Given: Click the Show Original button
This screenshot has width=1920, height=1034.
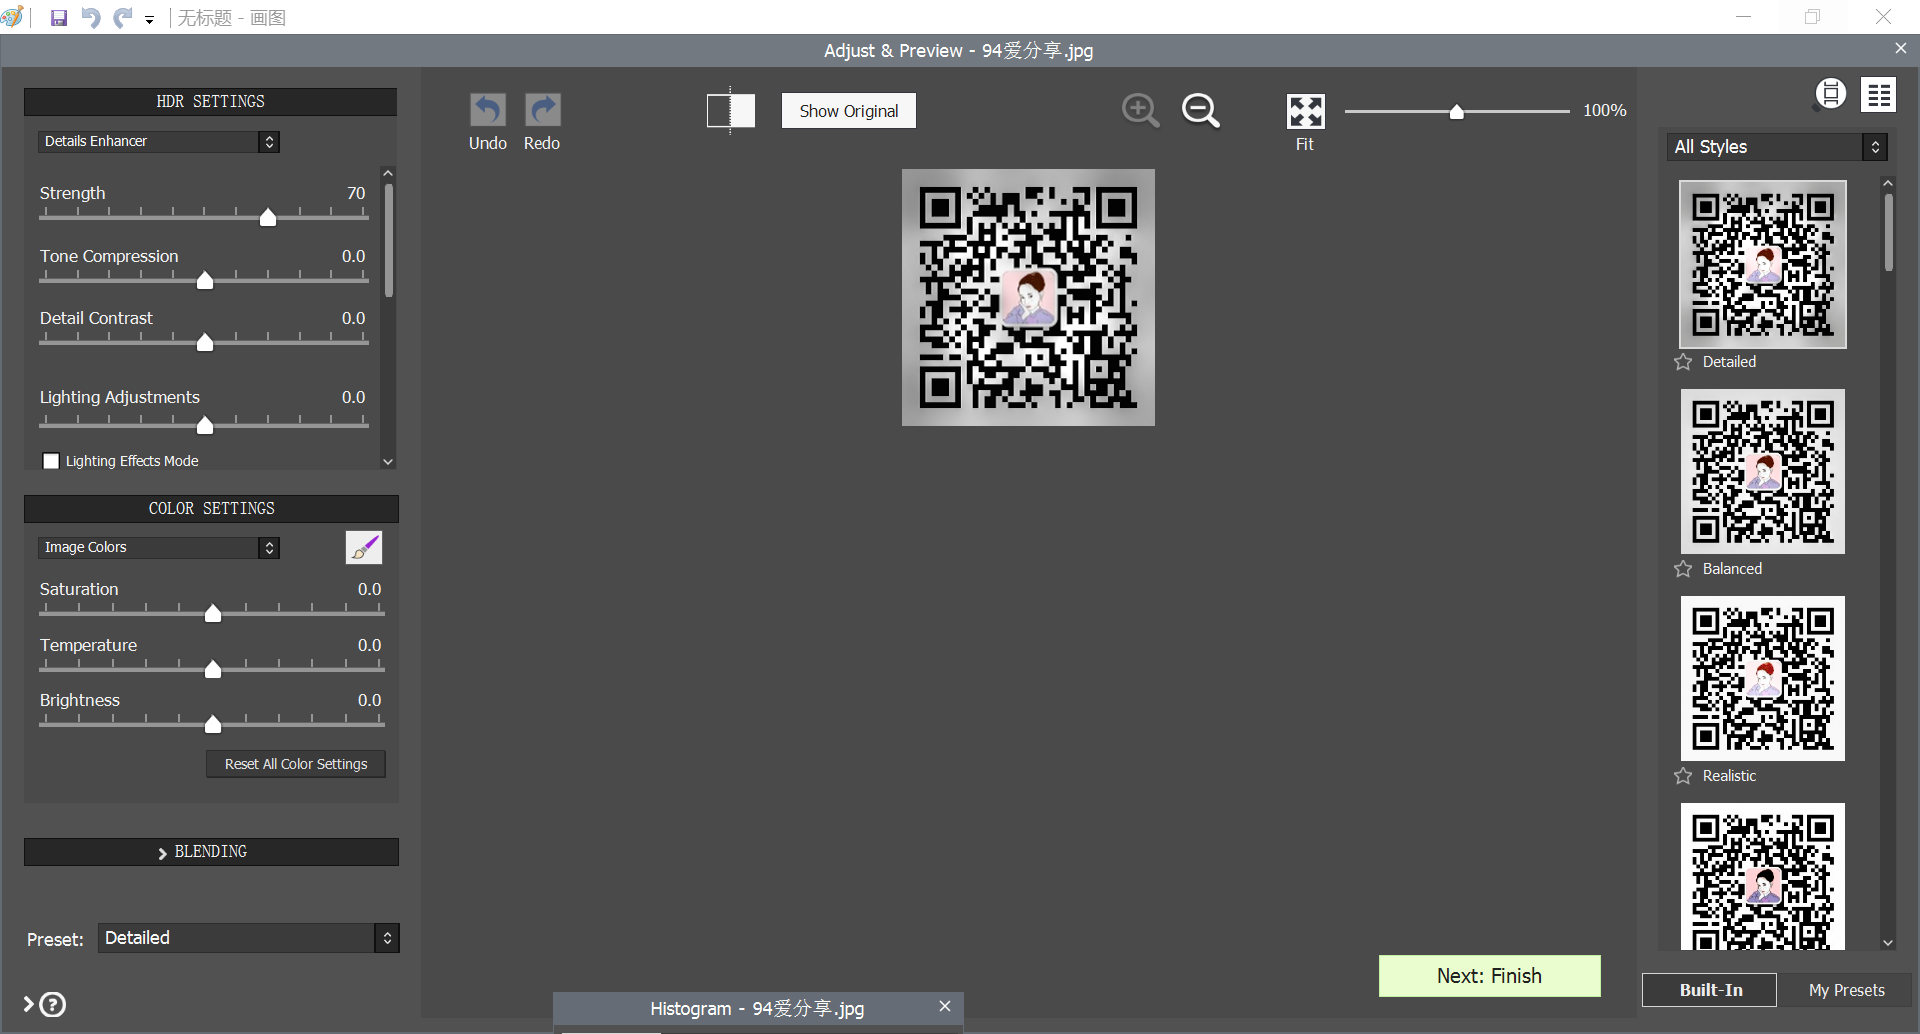Looking at the screenshot, I should pos(848,111).
